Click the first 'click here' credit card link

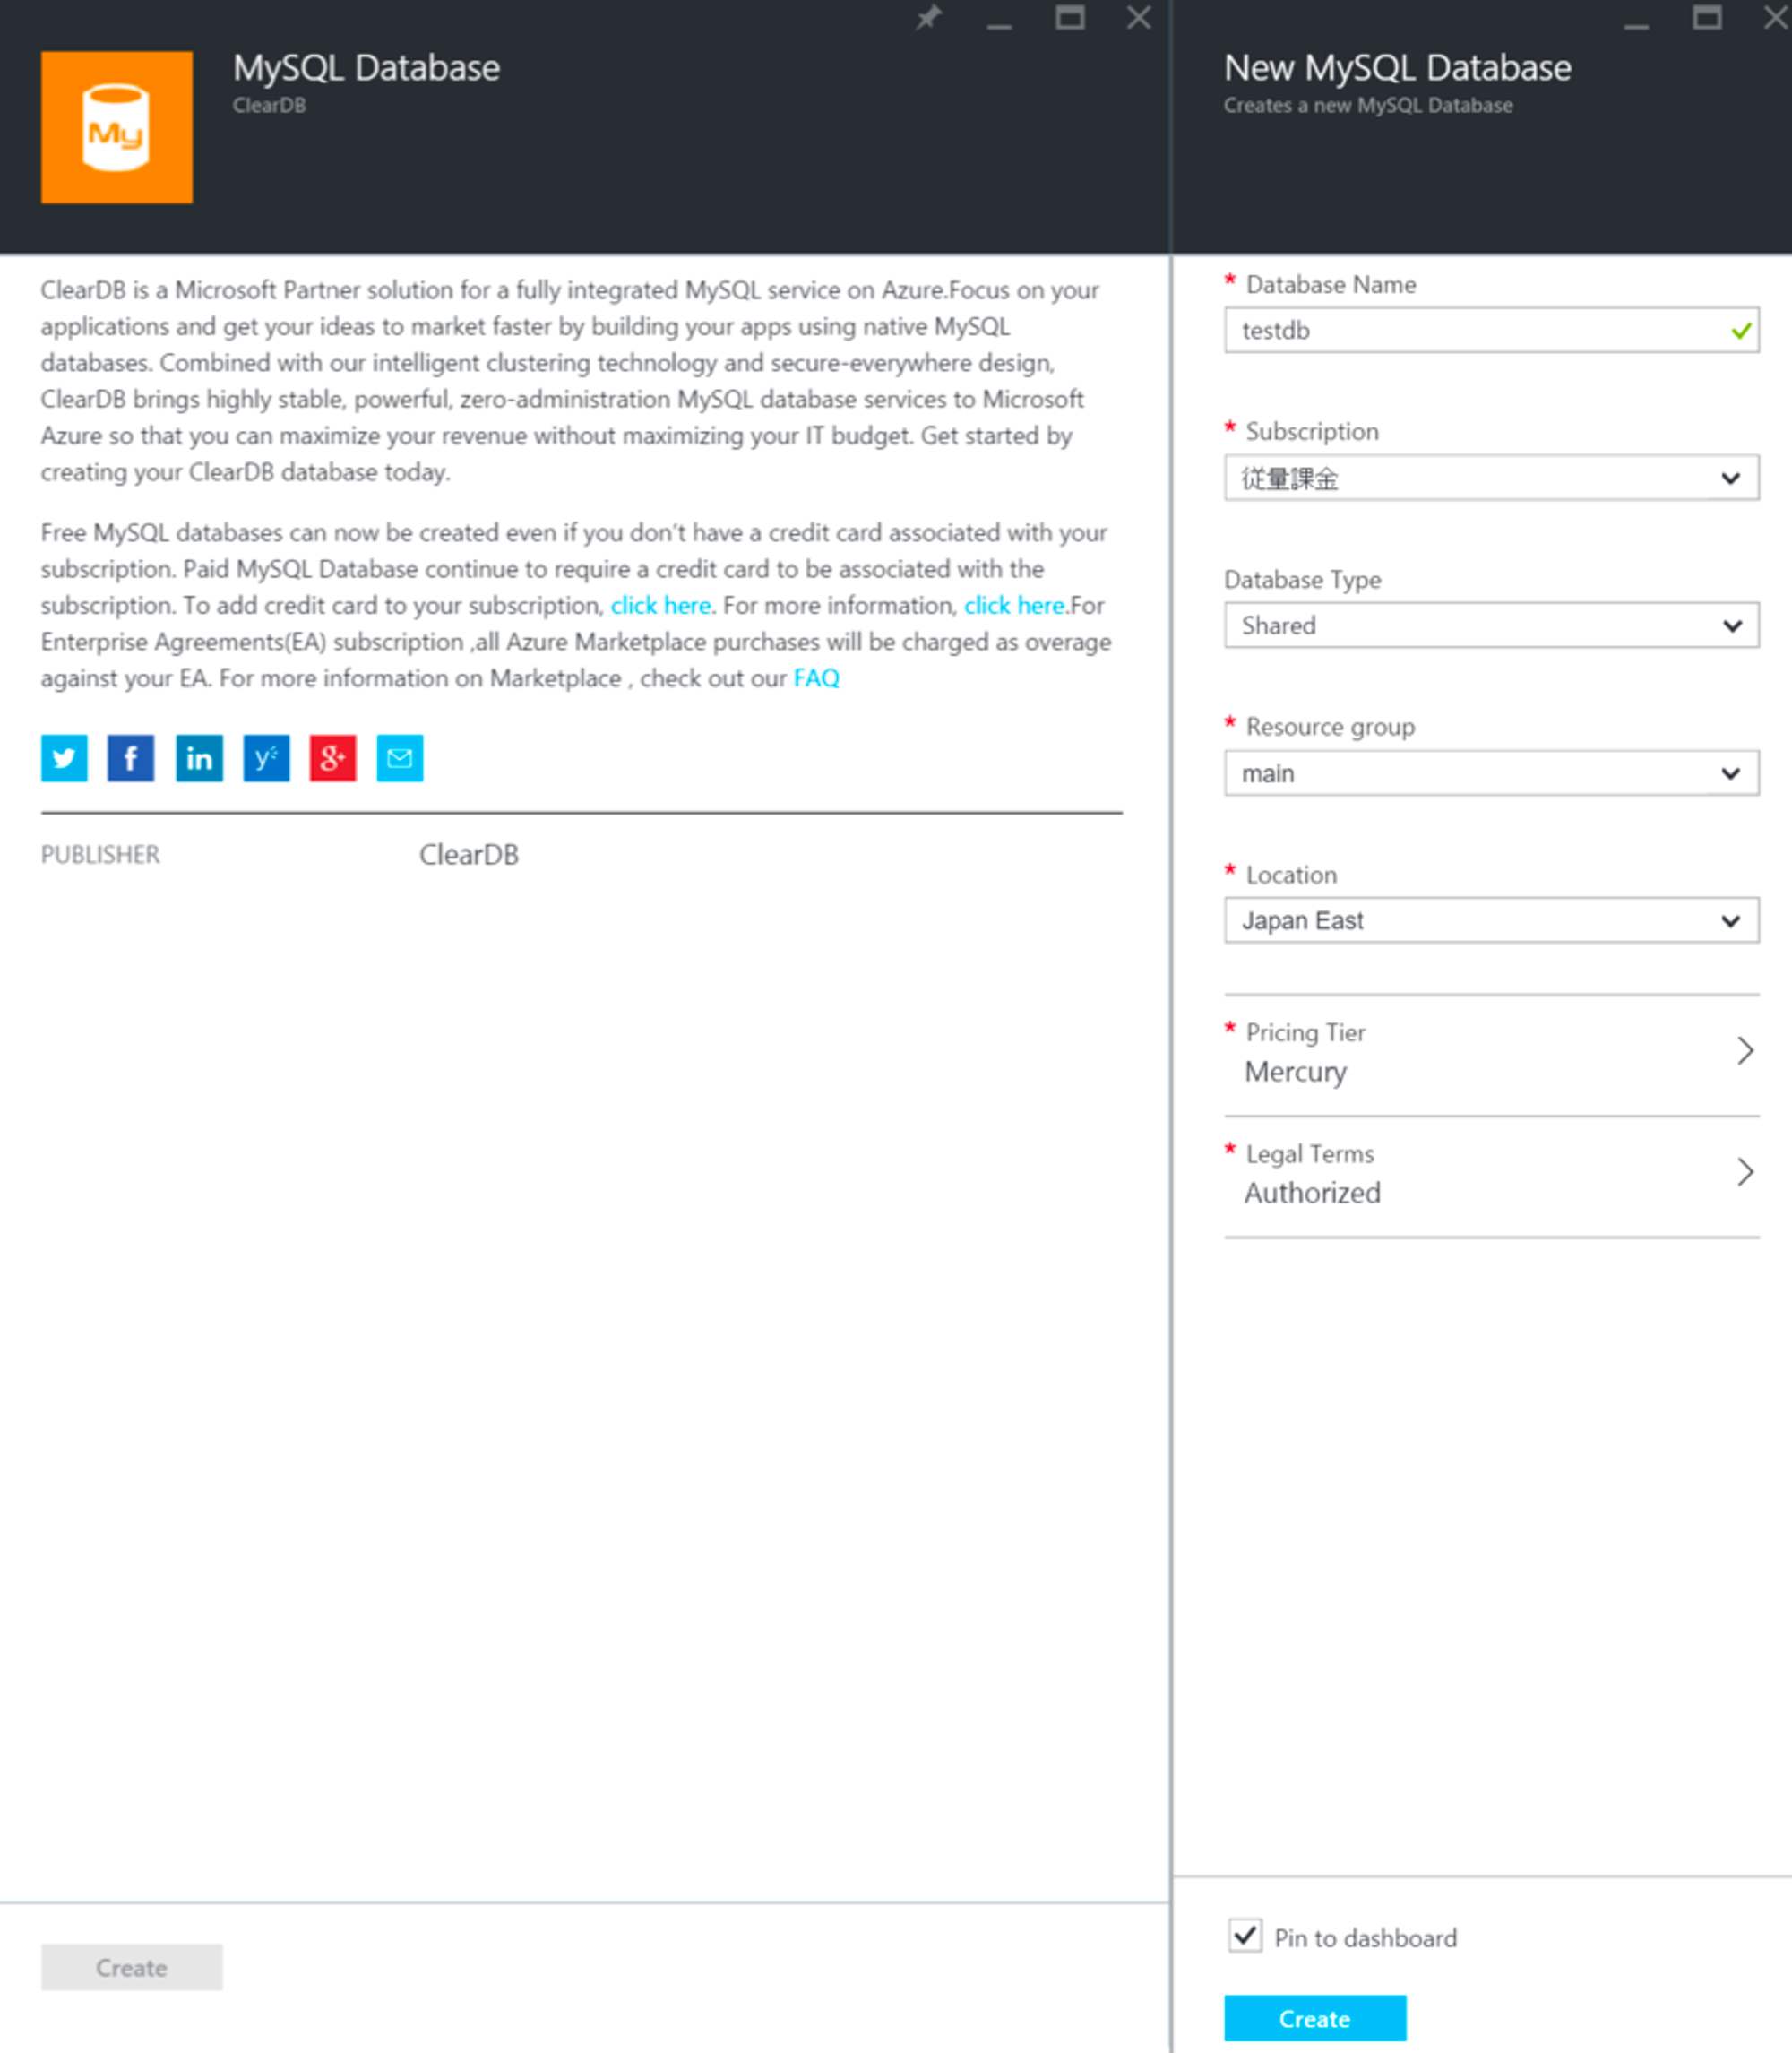coord(660,605)
